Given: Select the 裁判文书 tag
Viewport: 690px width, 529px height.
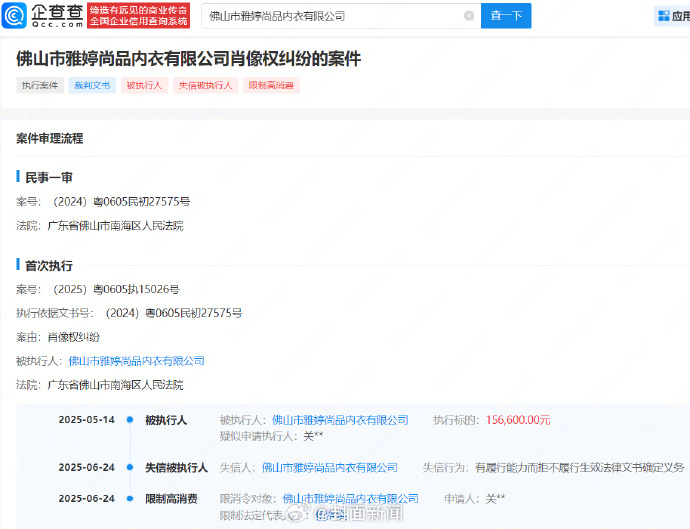Looking at the screenshot, I should pos(92,85).
